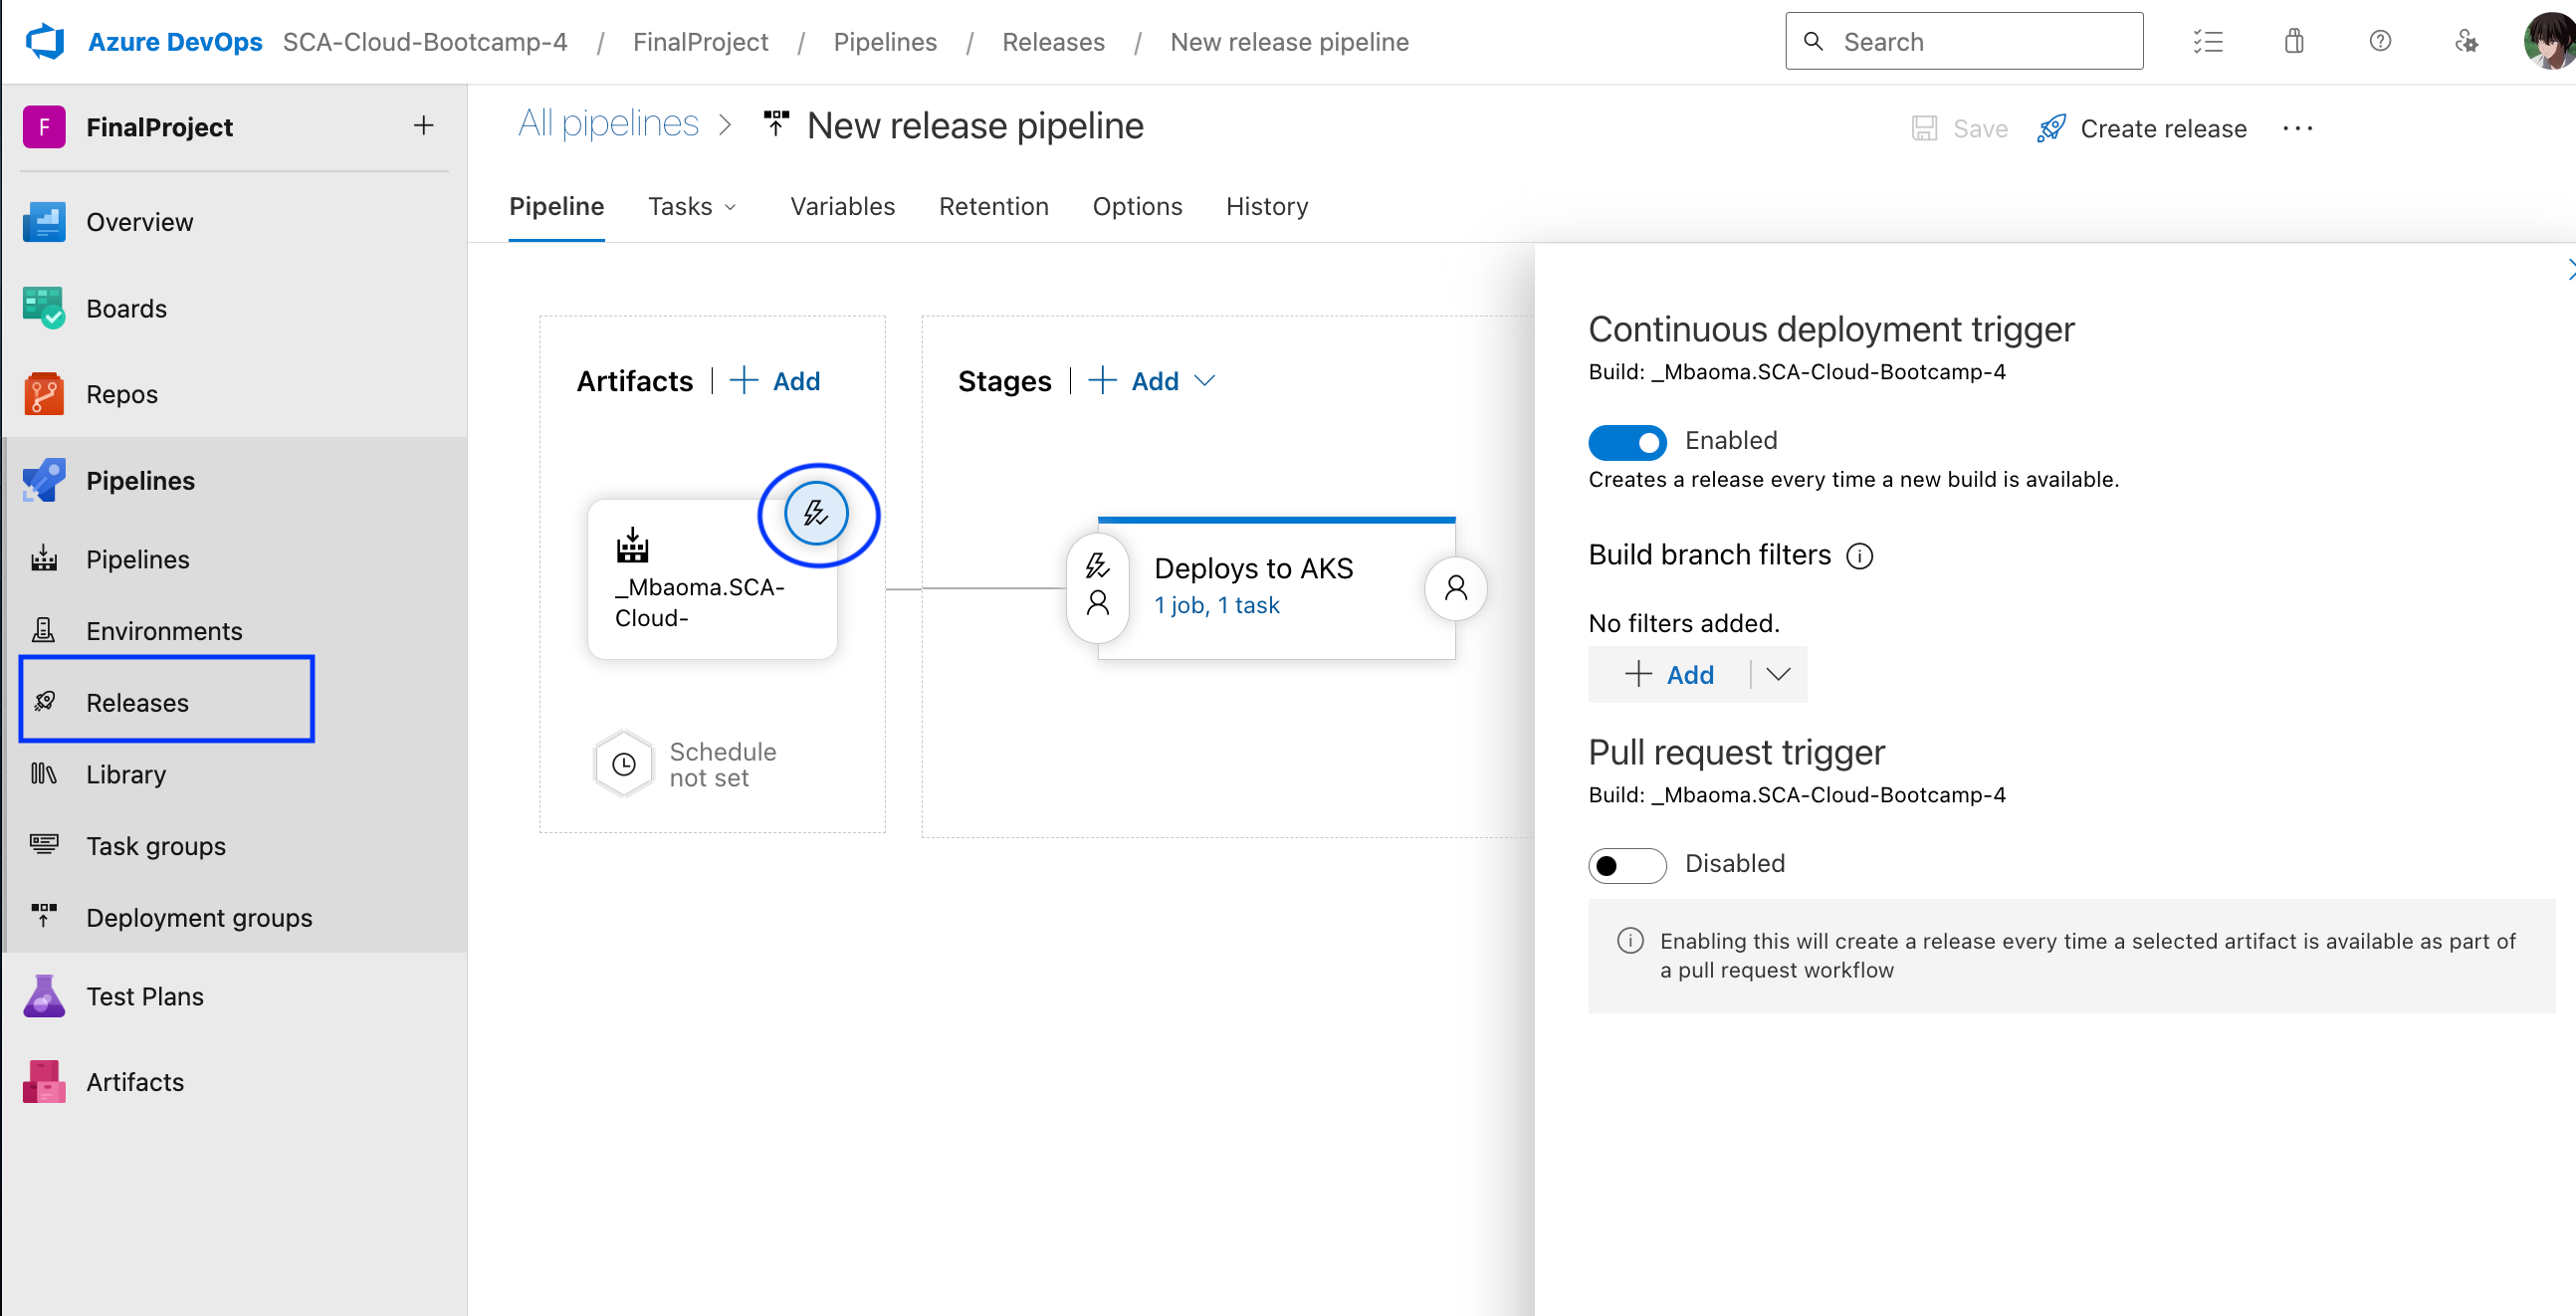Open post-deployment conditions user icon on stage
Image resolution: width=2576 pixels, height=1316 pixels.
tap(1456, 589)
